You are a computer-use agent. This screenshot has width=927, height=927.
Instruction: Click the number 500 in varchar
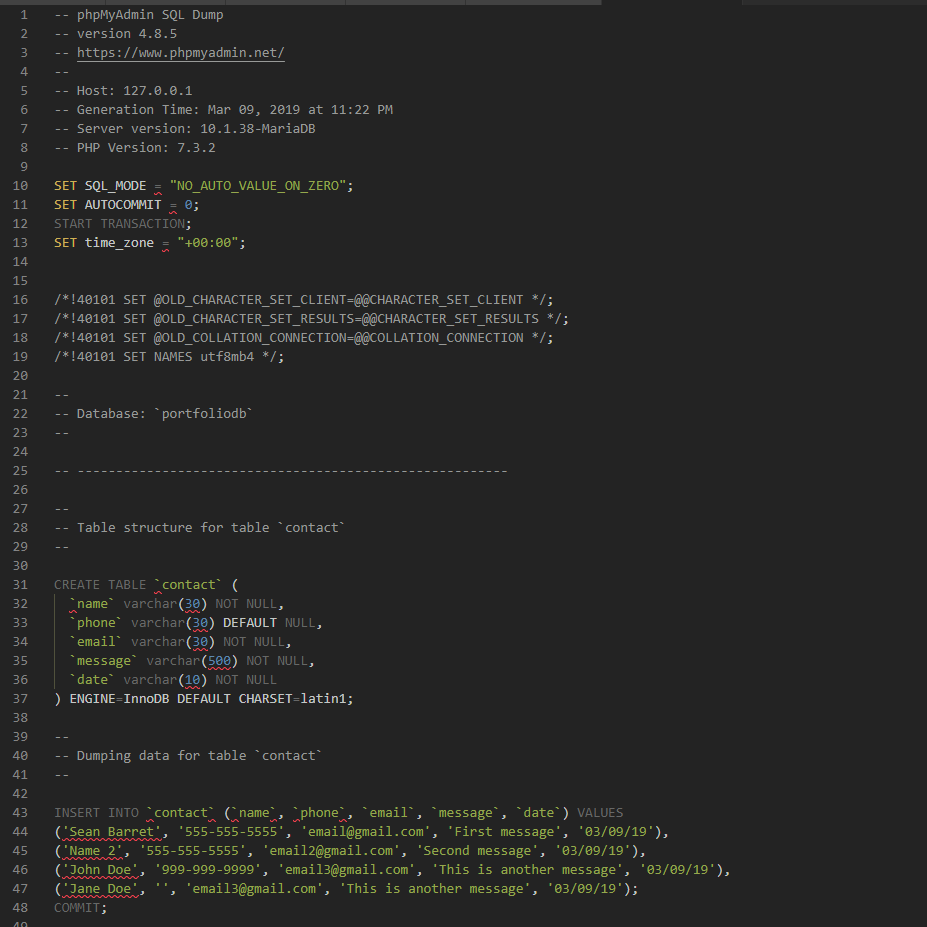point(219,661)
